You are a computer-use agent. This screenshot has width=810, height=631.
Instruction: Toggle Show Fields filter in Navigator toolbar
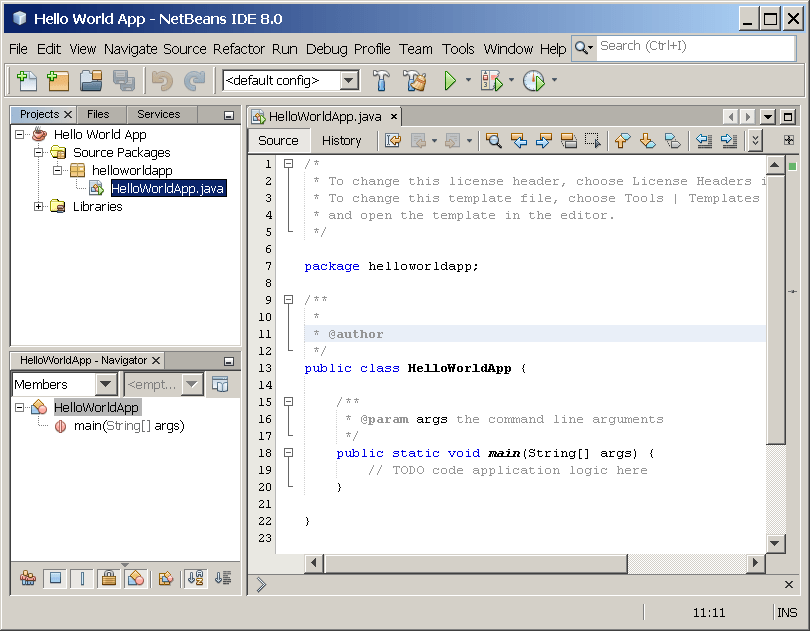click(55, 578)
